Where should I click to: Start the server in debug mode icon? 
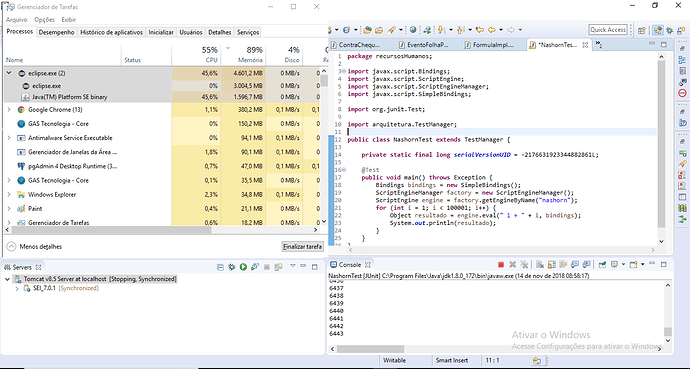pos(232,267)
